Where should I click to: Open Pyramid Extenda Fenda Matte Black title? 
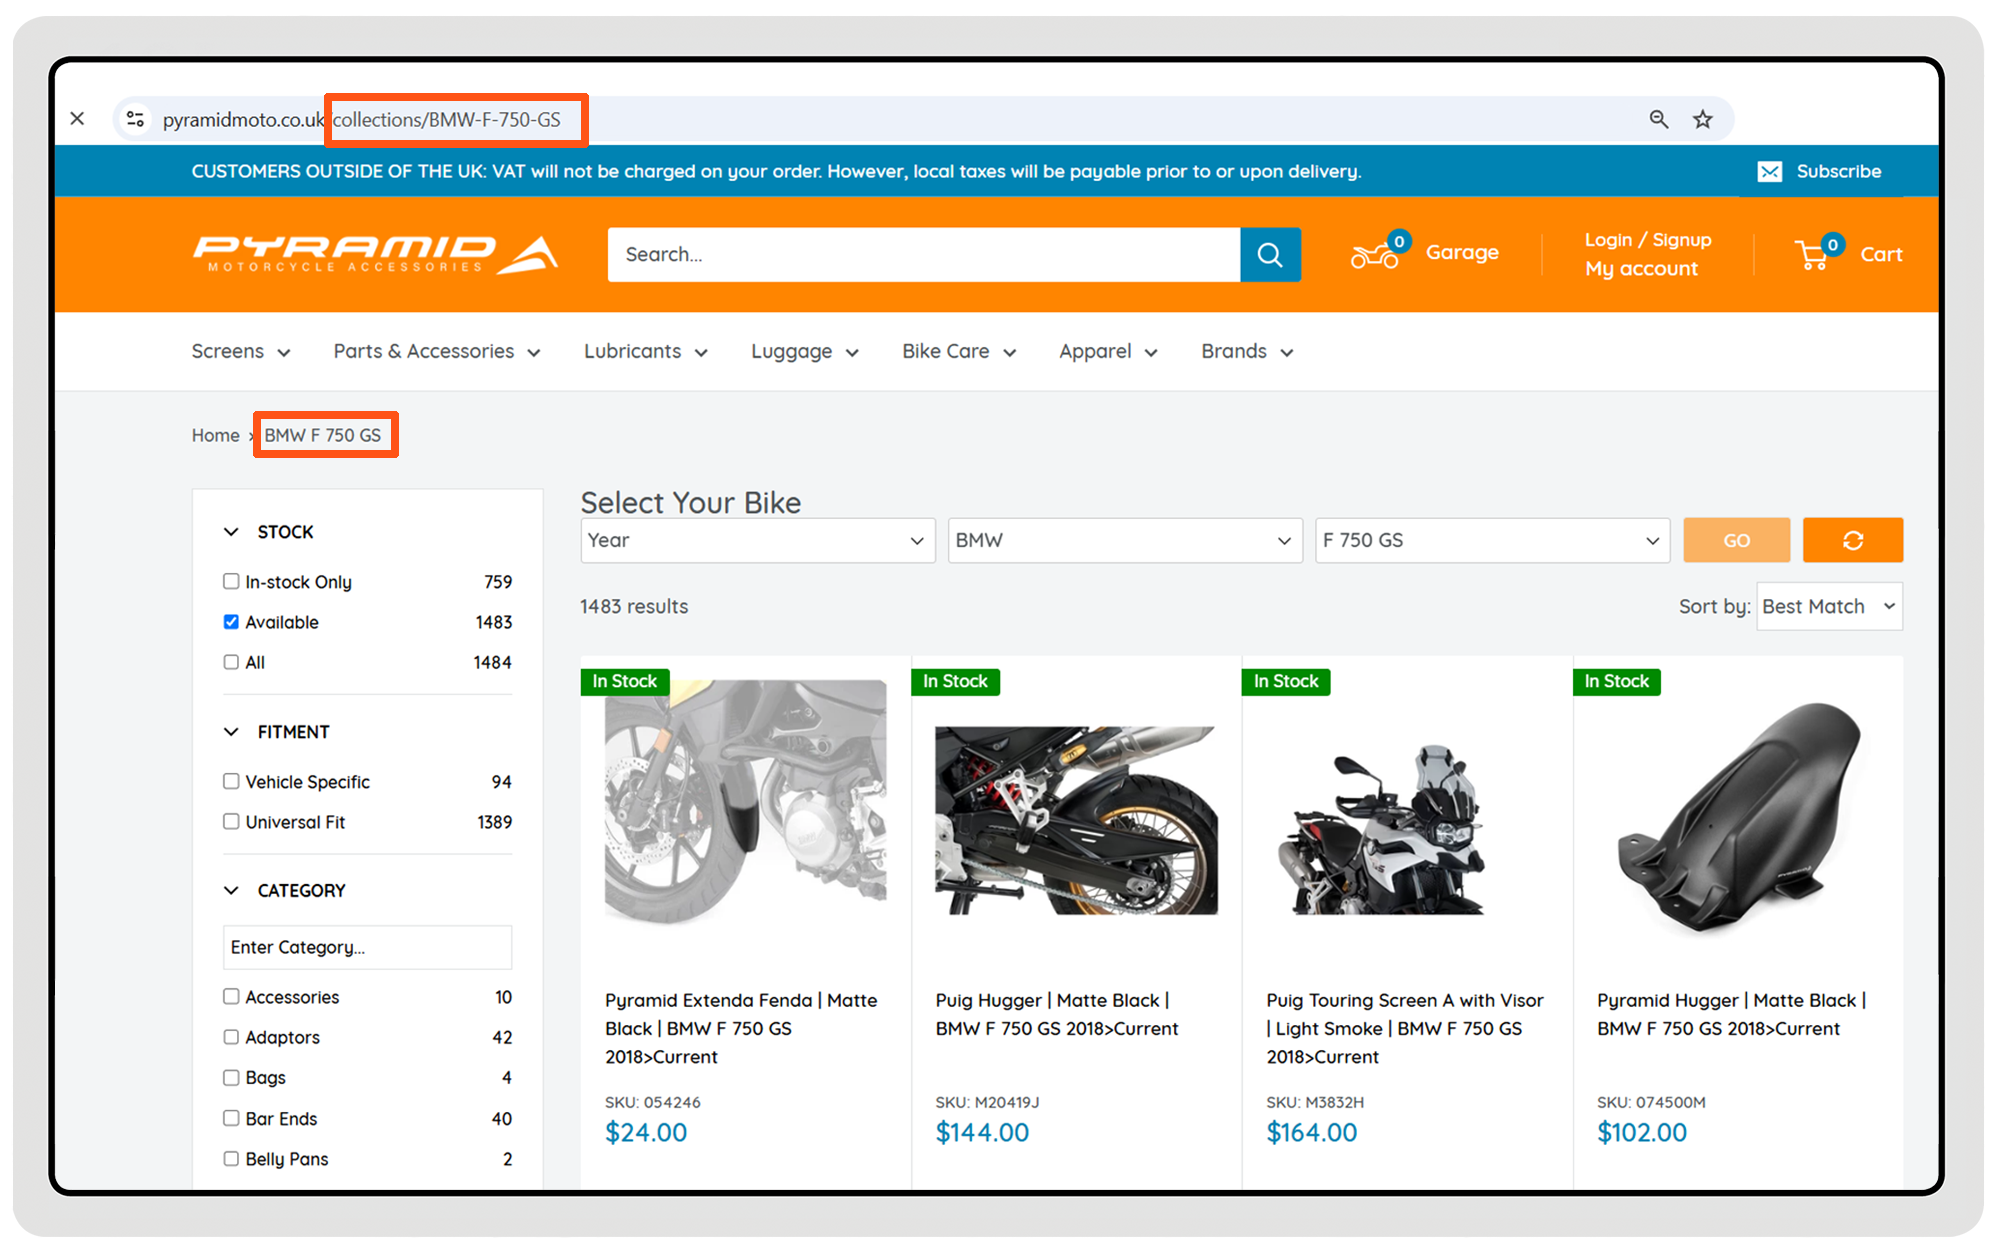coord(741,1028)
